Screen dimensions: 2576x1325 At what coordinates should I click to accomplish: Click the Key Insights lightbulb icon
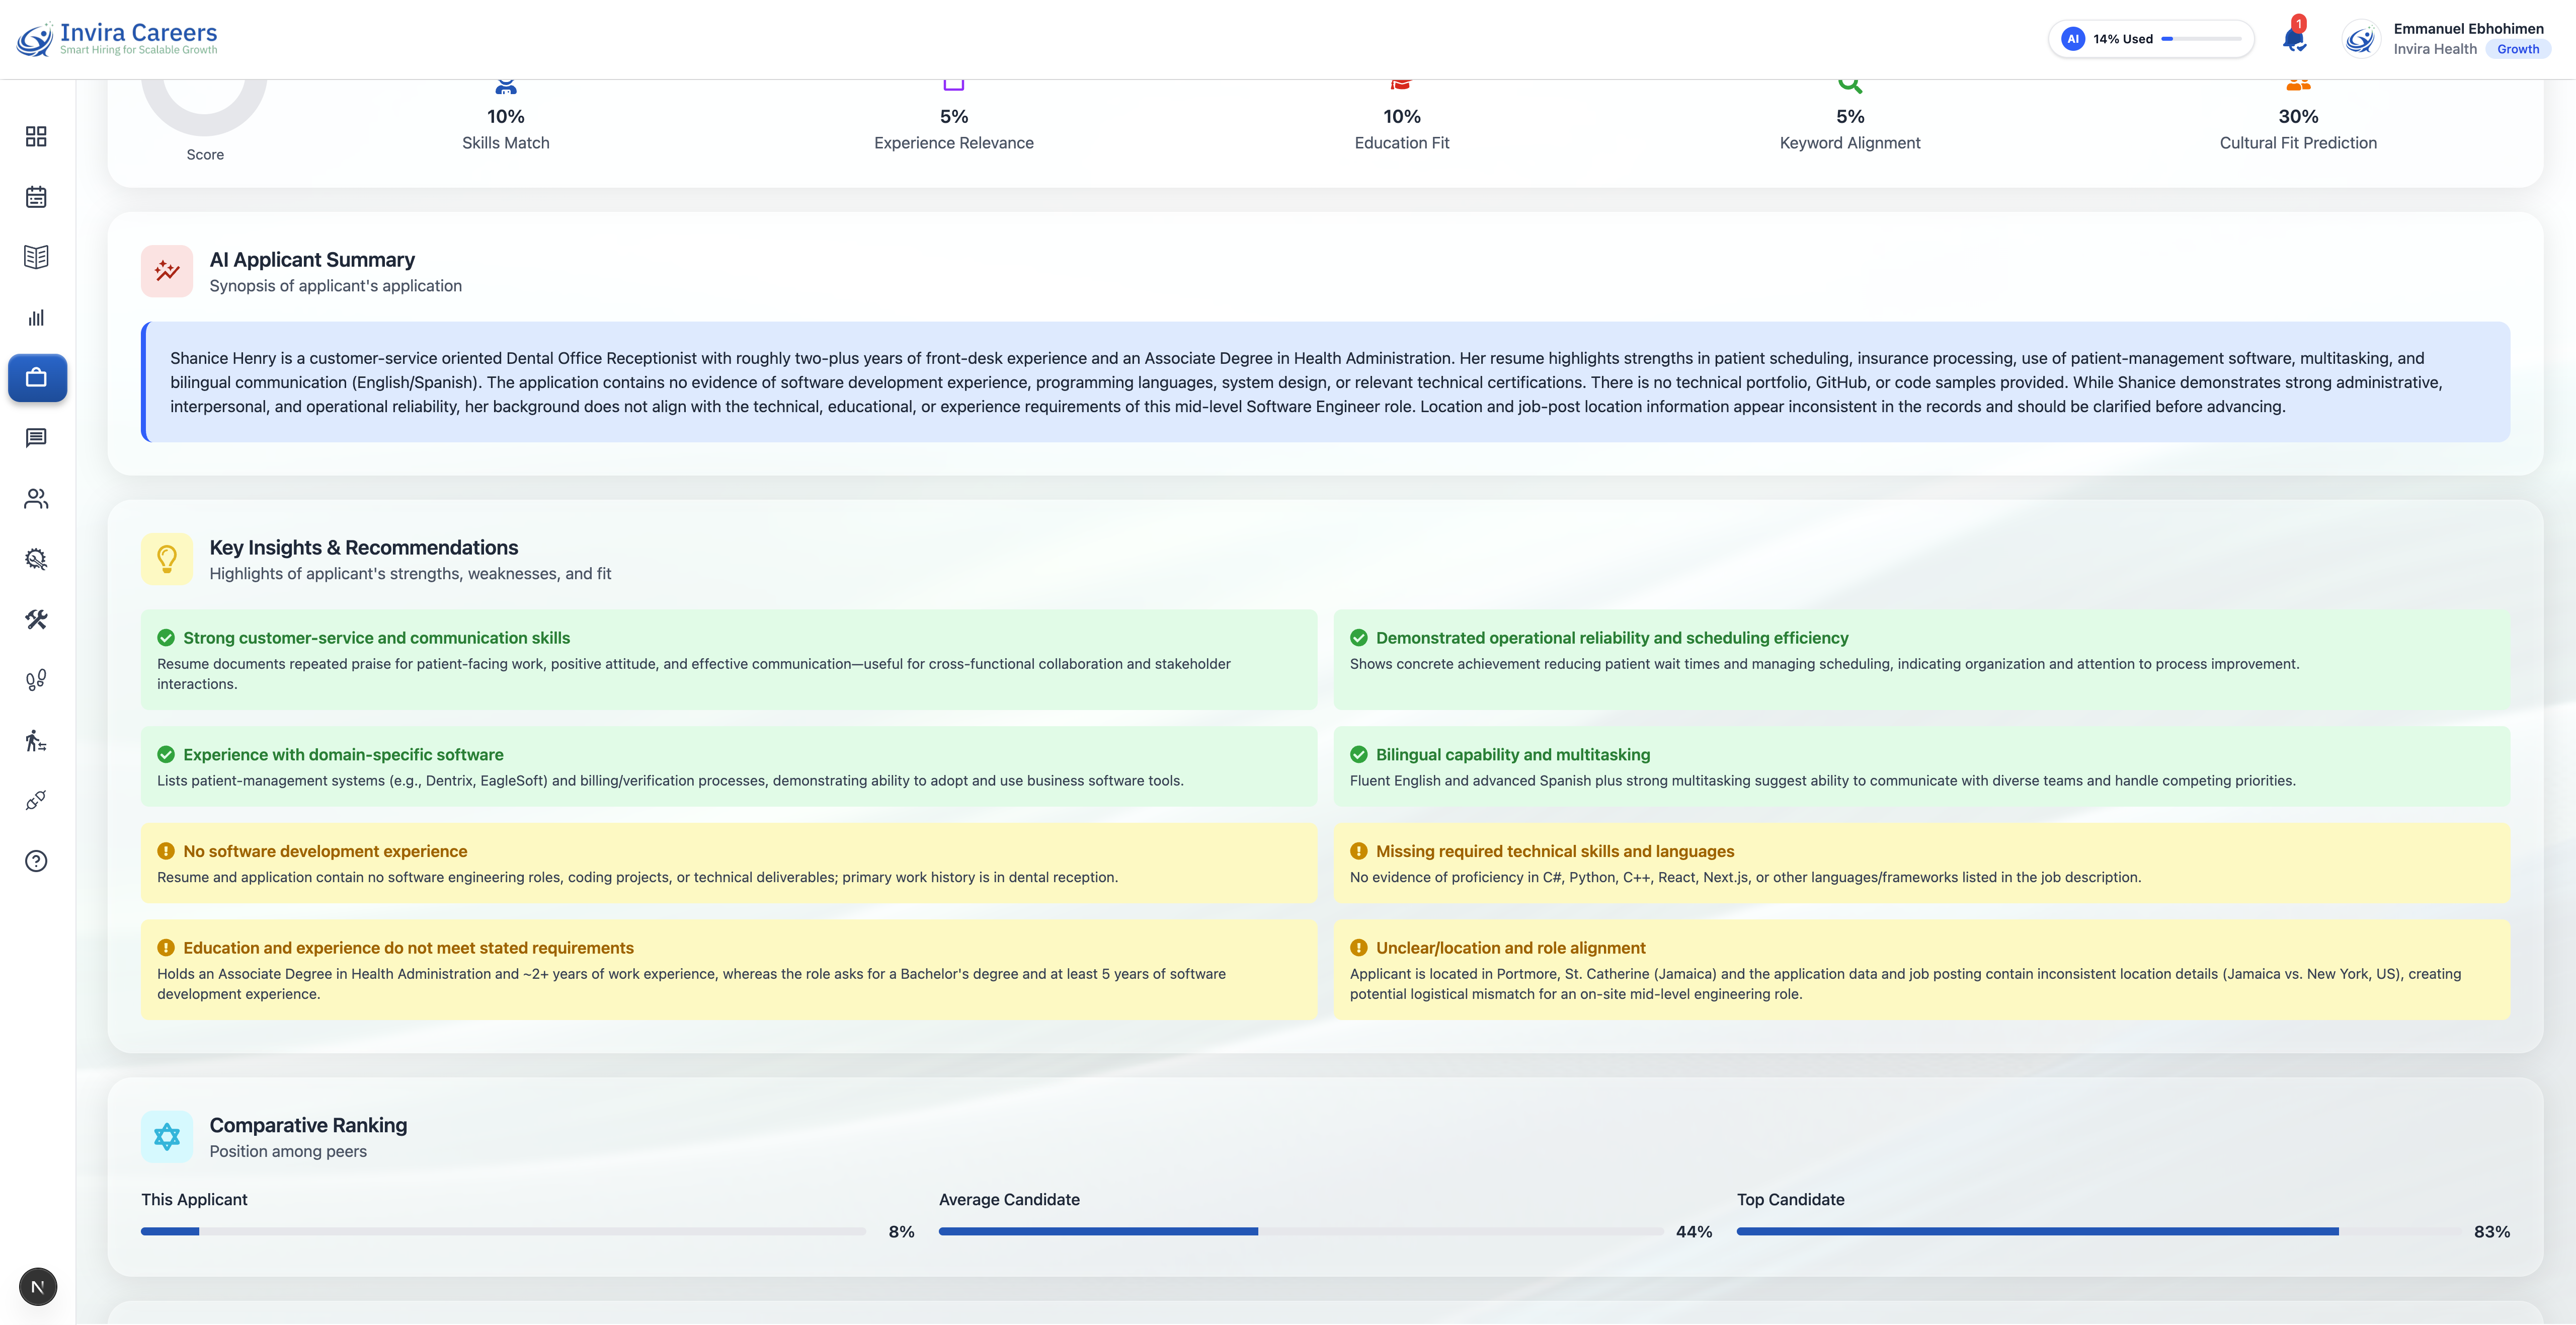[167, 558]
